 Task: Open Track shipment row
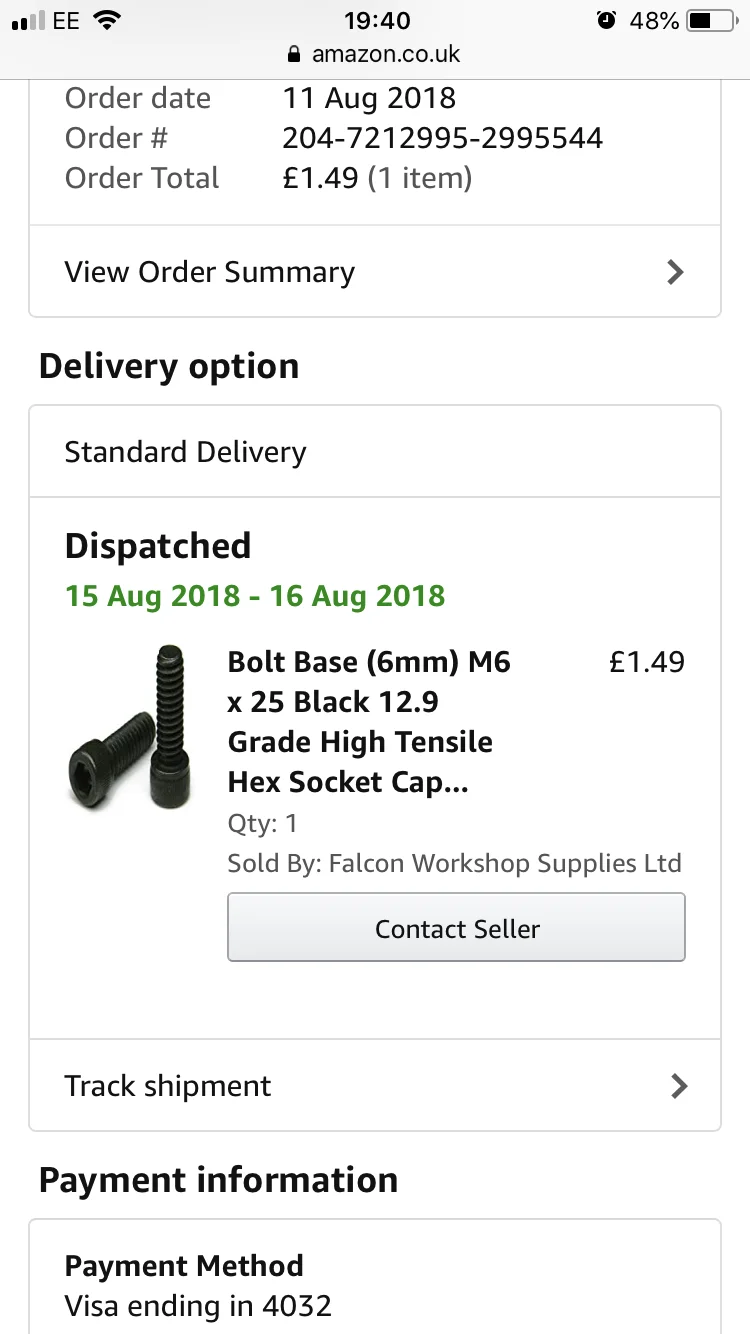point(375,1086)
